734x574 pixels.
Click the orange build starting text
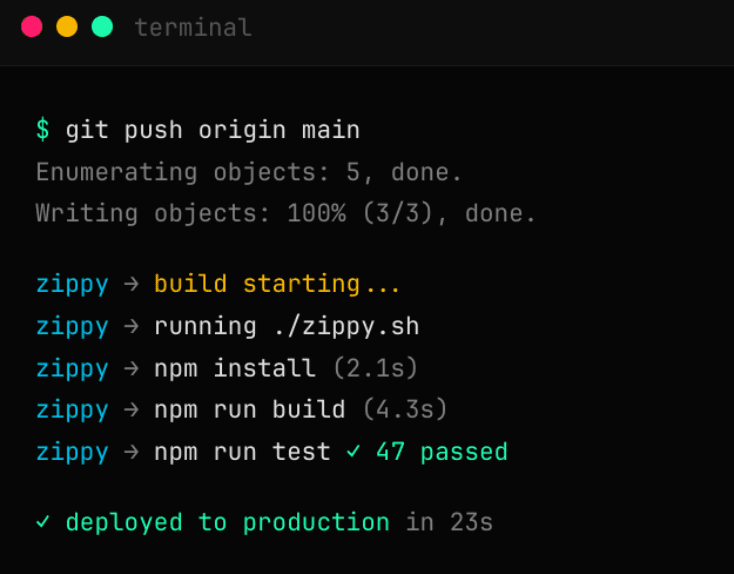click(x=277, y=284)
